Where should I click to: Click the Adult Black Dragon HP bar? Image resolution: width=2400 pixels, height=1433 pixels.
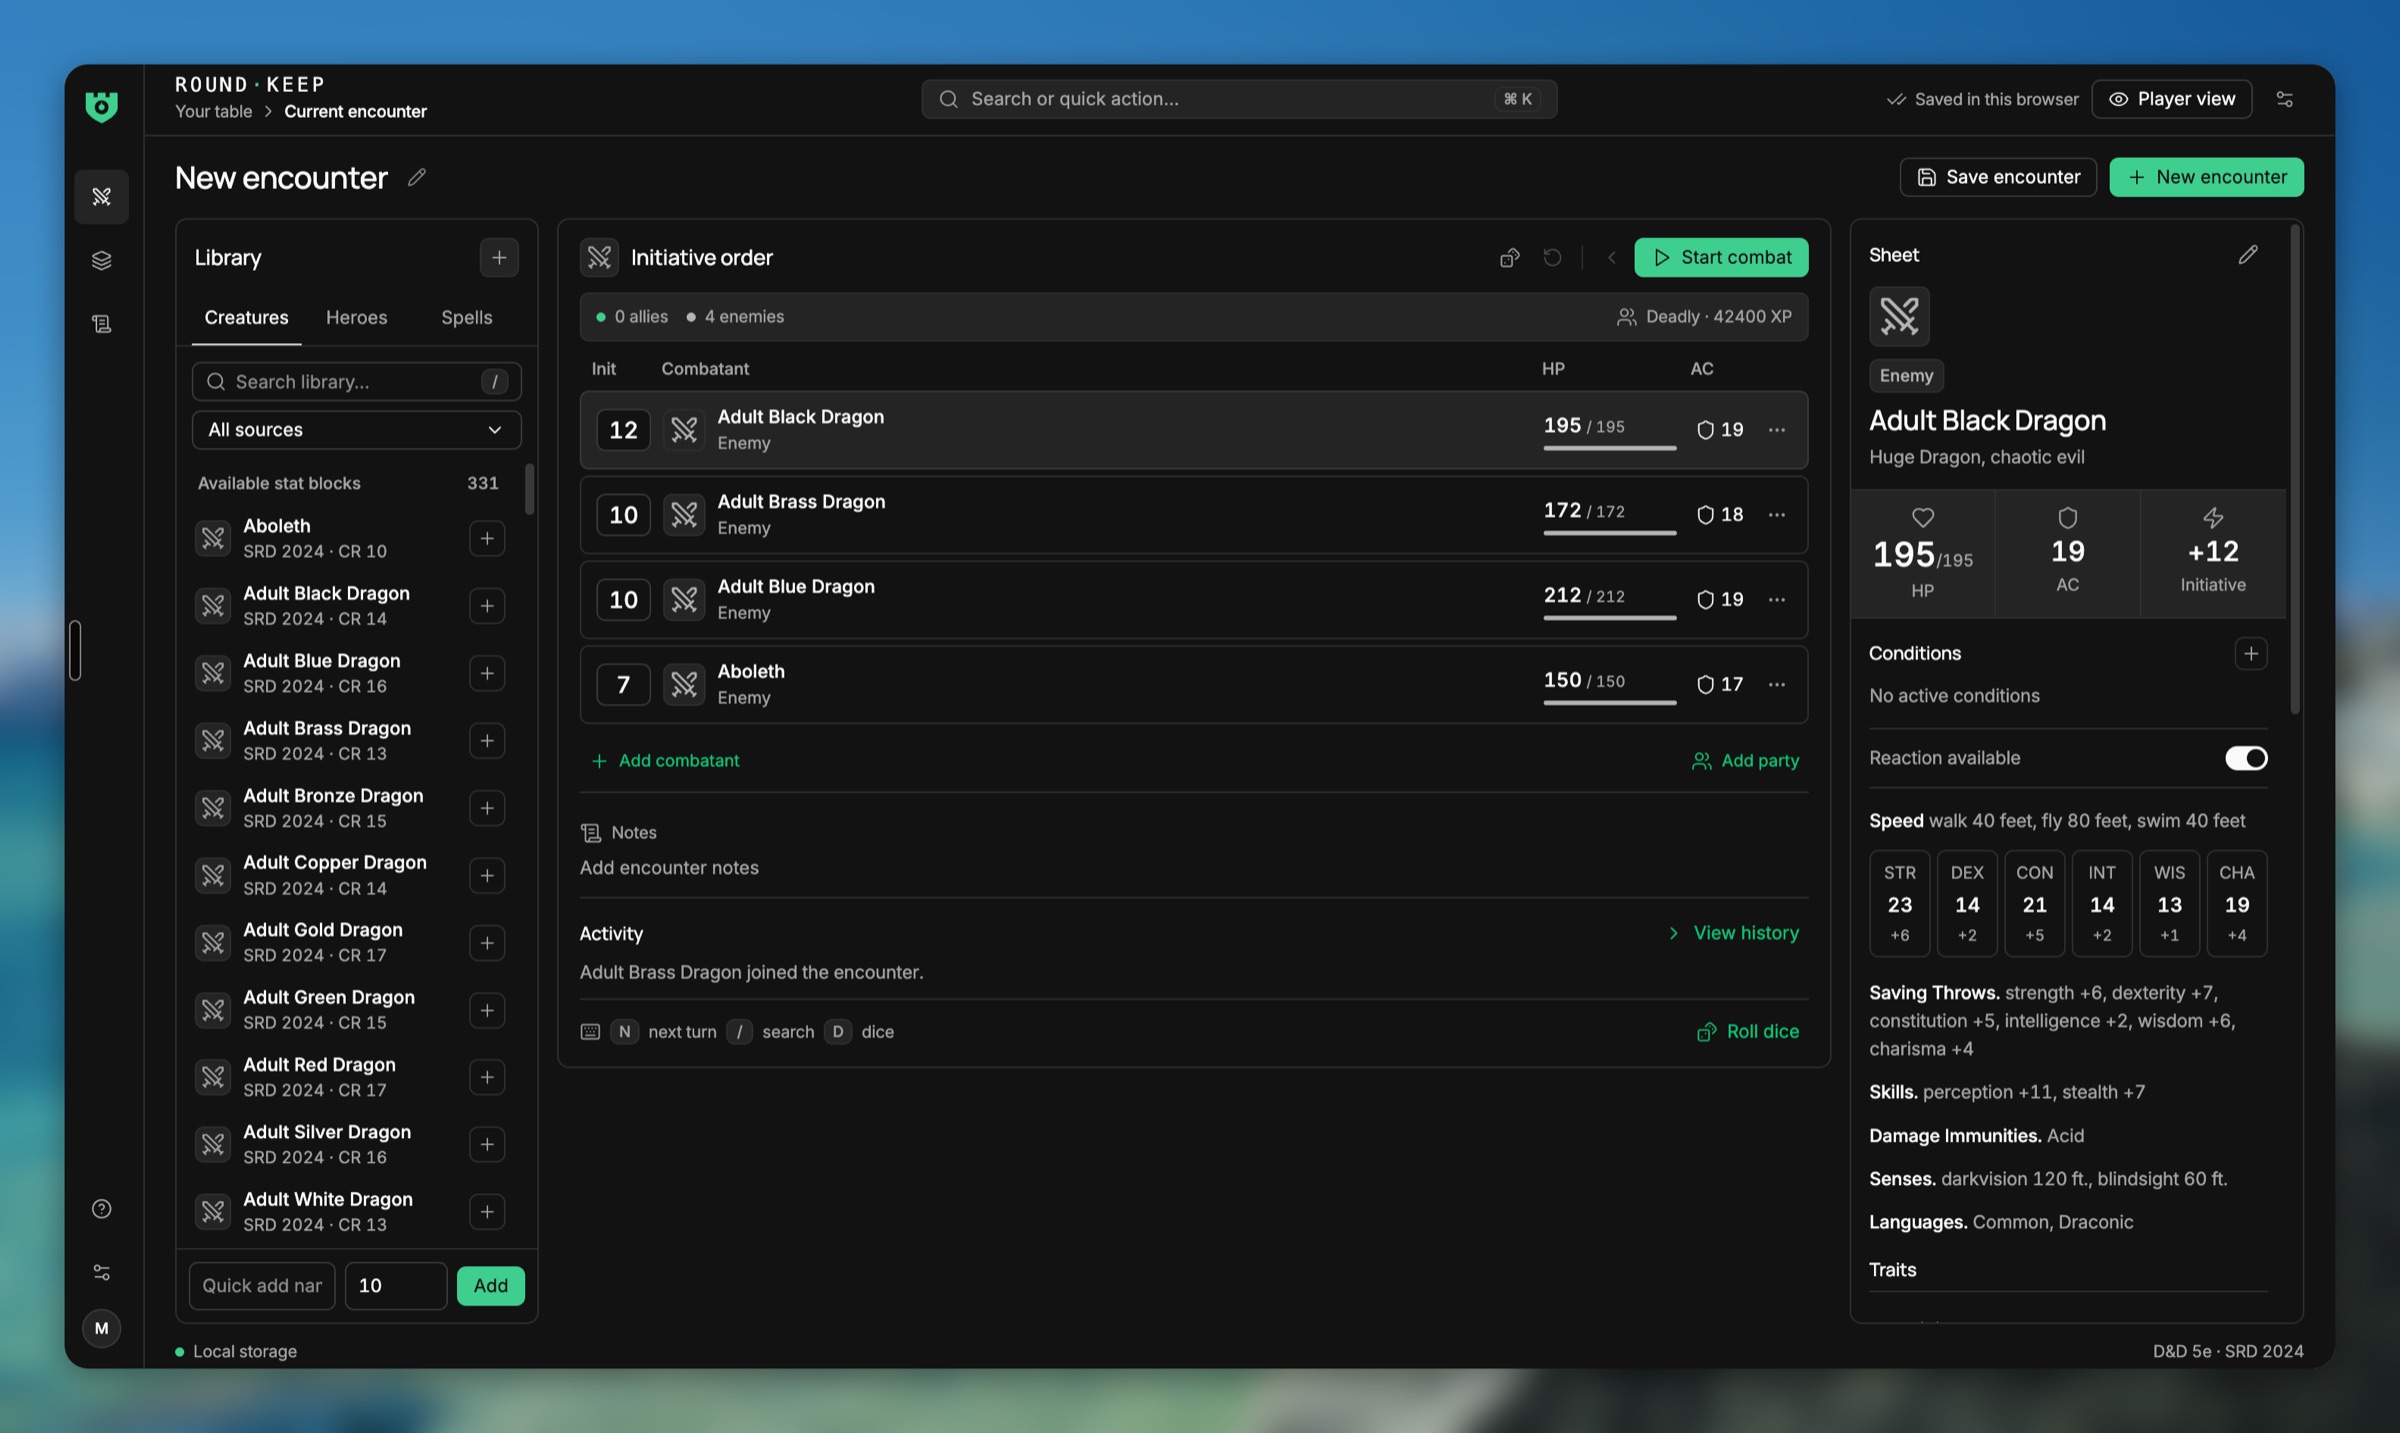click(x=1609, y=448)
